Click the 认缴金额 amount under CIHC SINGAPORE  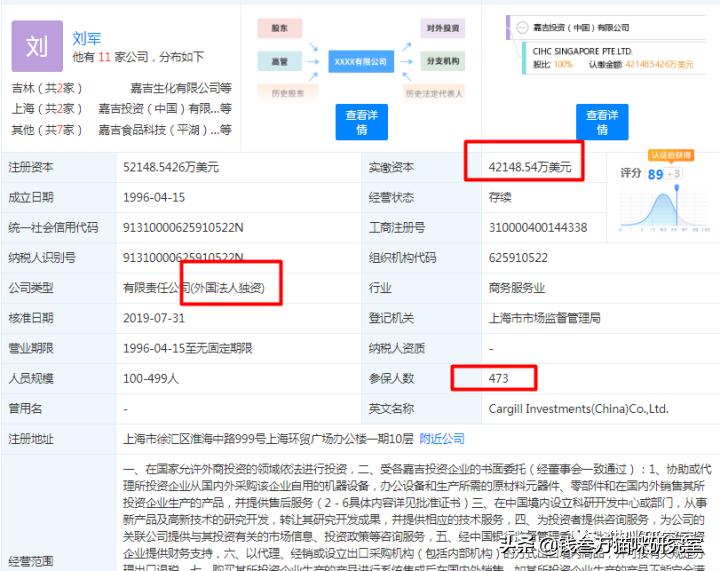(659, 64)
